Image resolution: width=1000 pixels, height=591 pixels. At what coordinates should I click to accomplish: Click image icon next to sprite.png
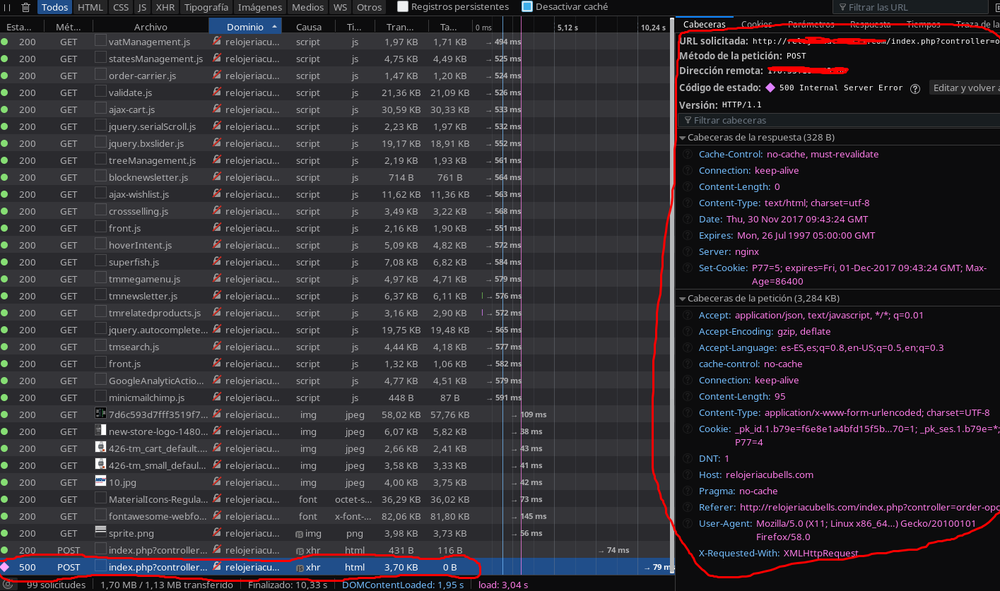[x=99, y=533]
